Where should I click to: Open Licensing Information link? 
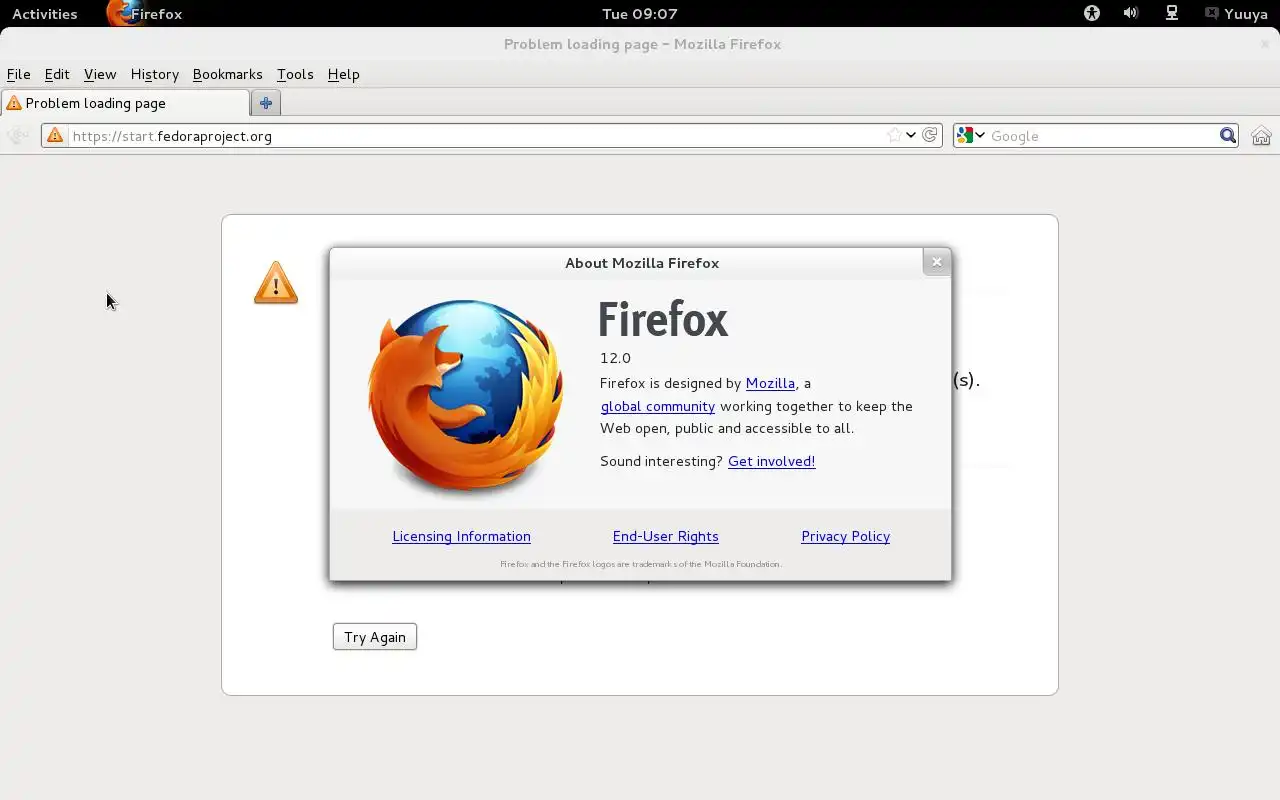click(x=461, y=536)
